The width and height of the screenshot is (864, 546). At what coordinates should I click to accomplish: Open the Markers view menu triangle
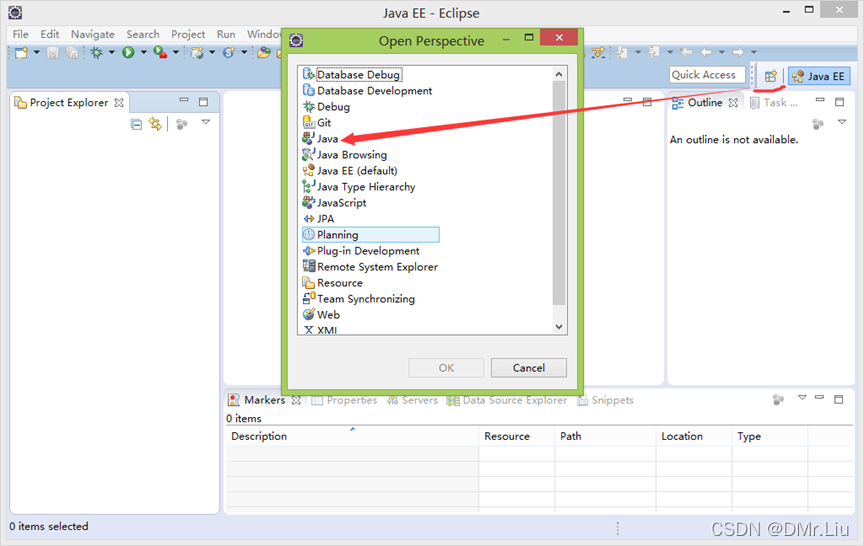pos(802,397)
